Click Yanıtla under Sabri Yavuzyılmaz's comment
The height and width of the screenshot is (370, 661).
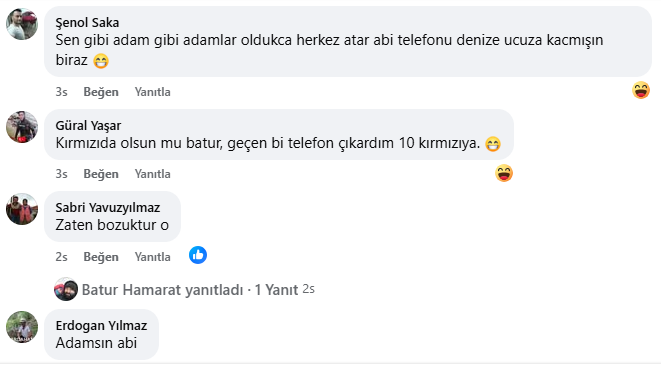tap(153, 257)
